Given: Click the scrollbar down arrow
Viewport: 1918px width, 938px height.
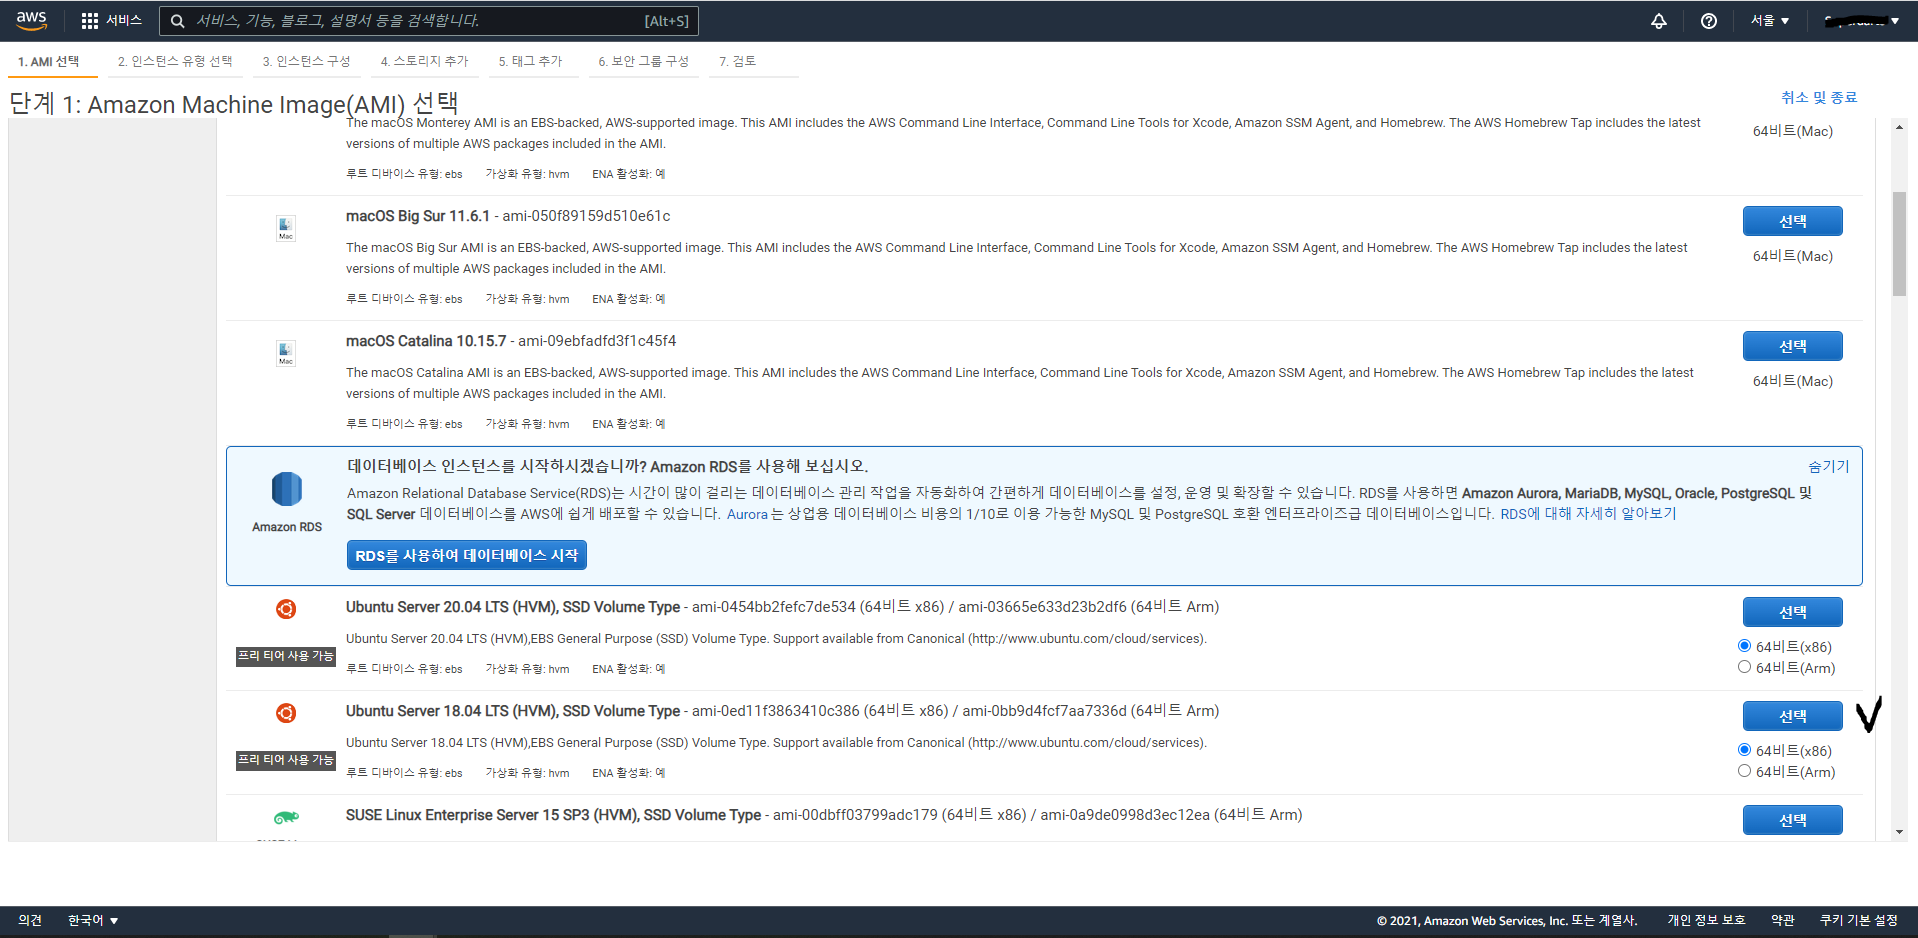Looking at the screenshot, I should (x=1899, y=832).
